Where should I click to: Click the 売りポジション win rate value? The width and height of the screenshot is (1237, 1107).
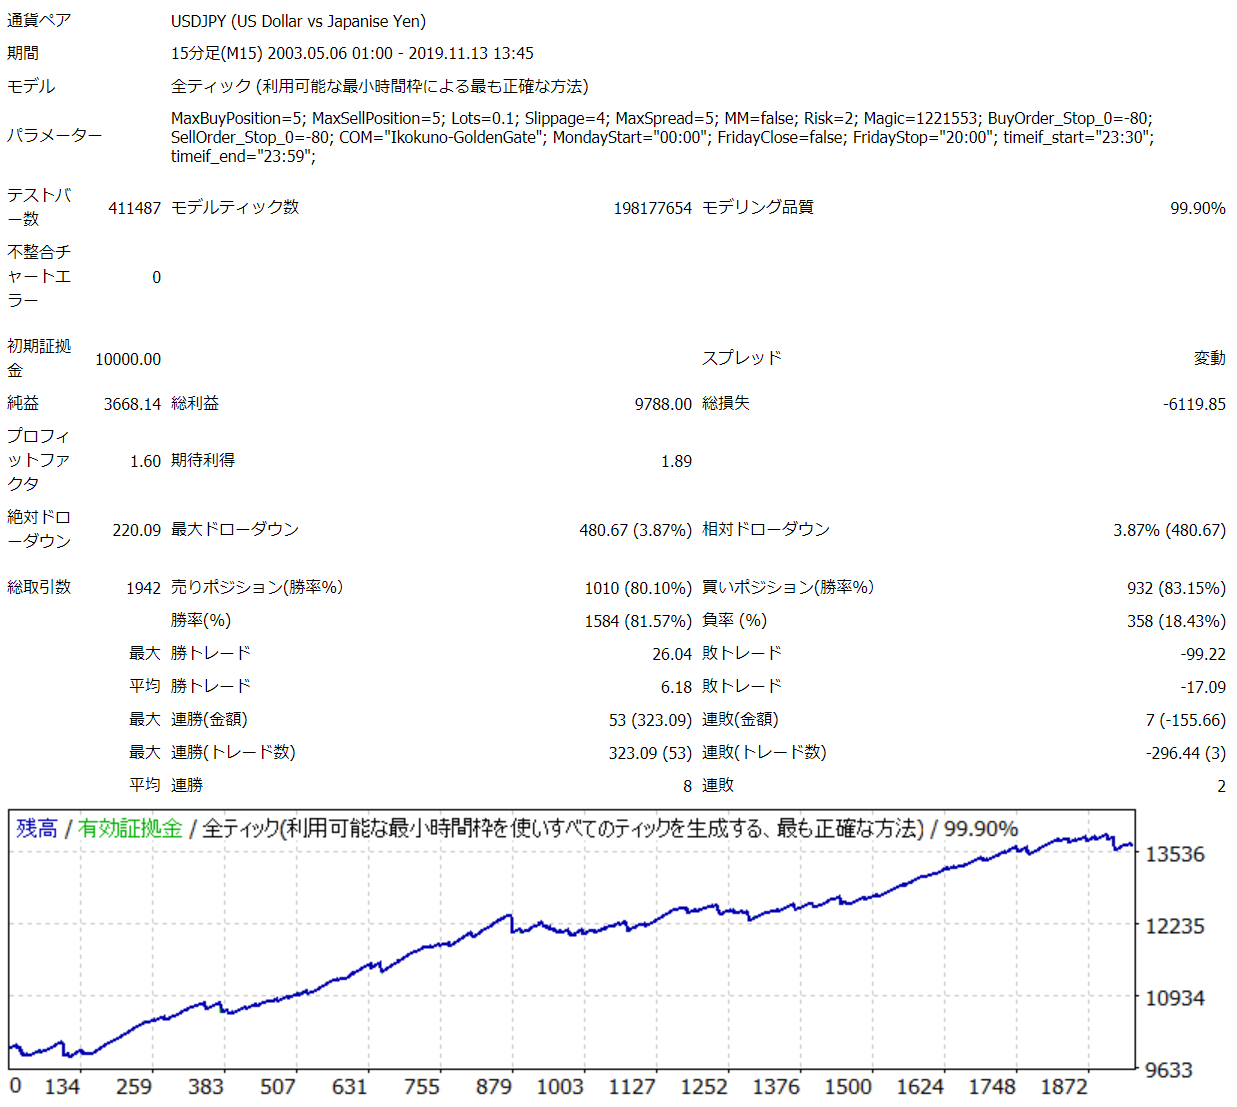[x=642, y=588]
